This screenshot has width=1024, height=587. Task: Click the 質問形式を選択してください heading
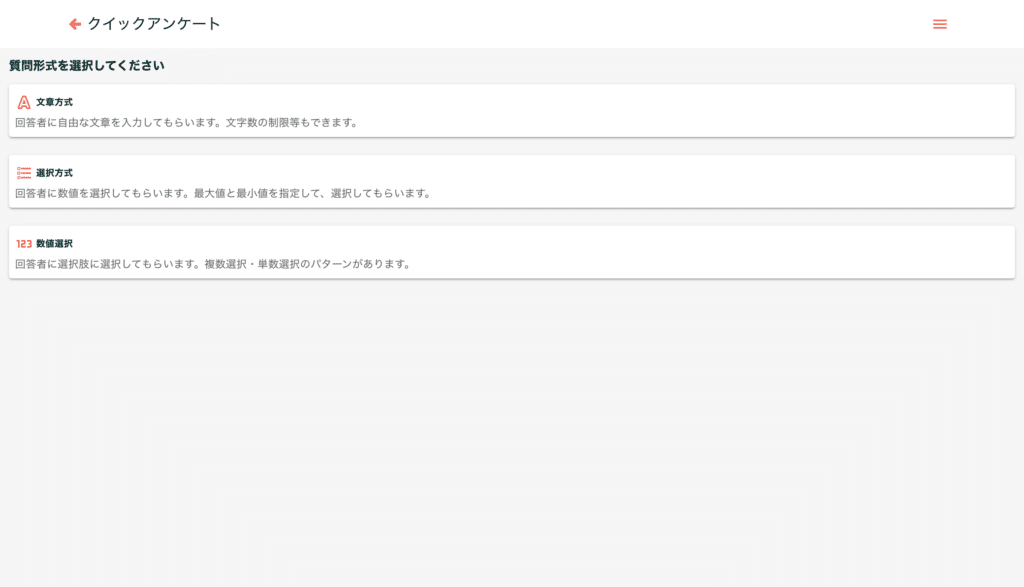pos(87,65)
